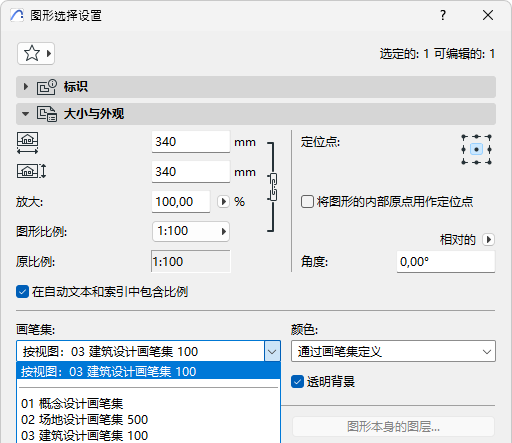Select the bottom-right anchor point
512x443 pixels.
pyautogui.click(x=489, y=162)
